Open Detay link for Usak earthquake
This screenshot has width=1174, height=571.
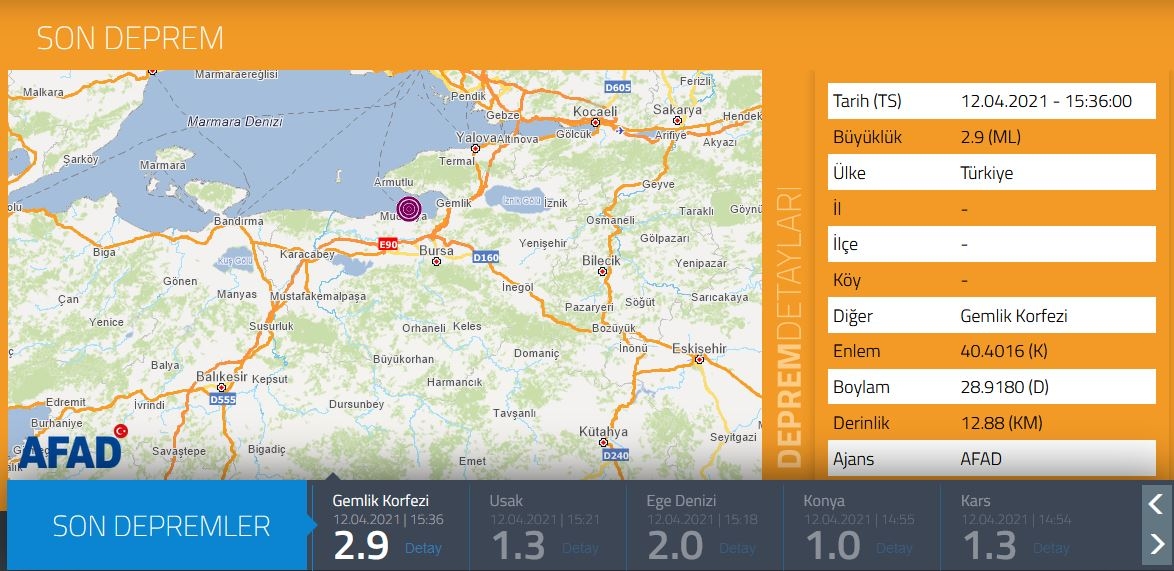click(580, 548)
